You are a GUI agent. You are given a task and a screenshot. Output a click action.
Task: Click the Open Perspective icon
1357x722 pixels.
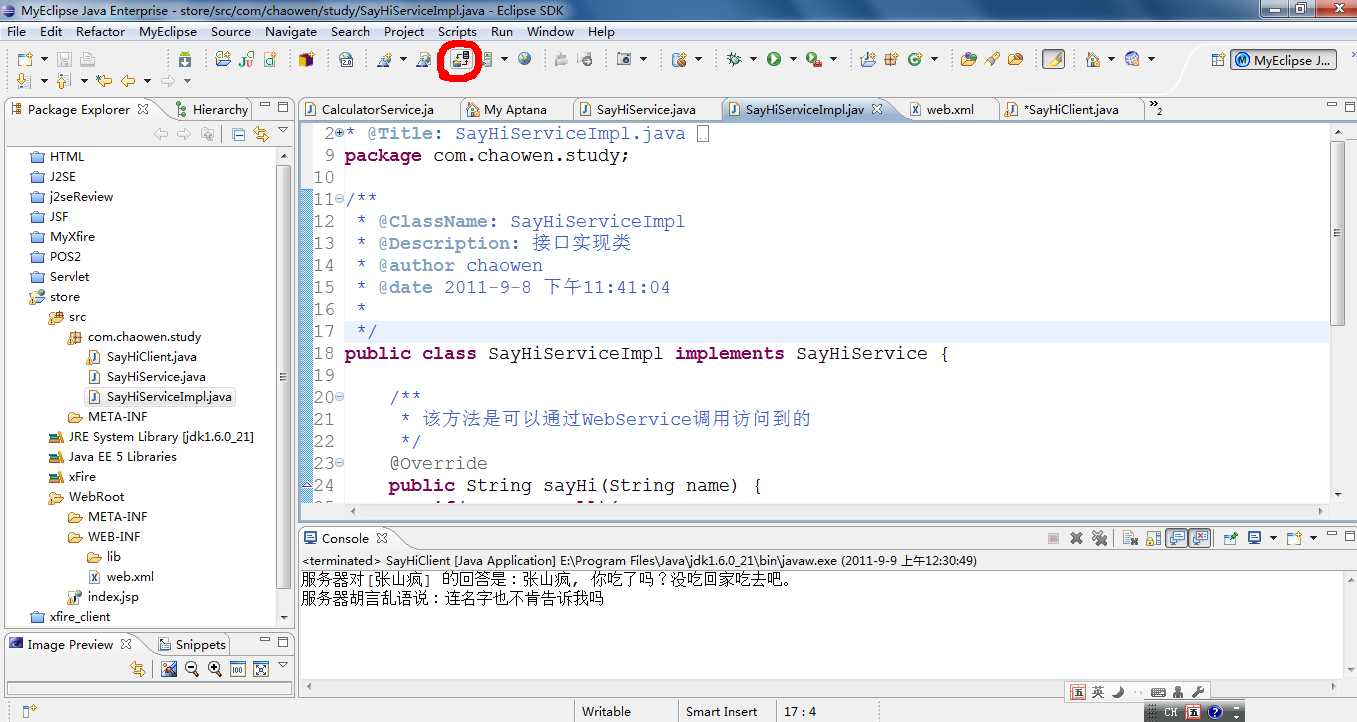coord(1218,60)
